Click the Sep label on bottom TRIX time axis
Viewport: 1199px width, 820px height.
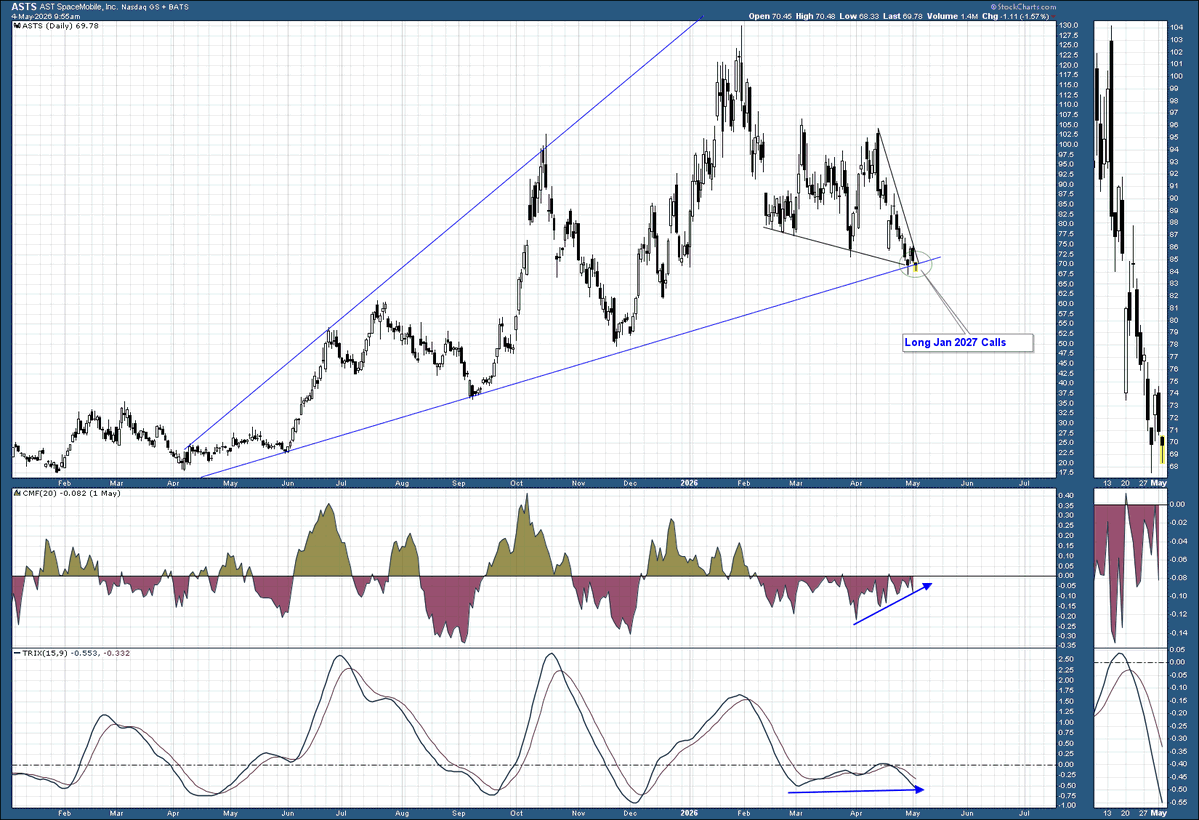pos(459,813)
